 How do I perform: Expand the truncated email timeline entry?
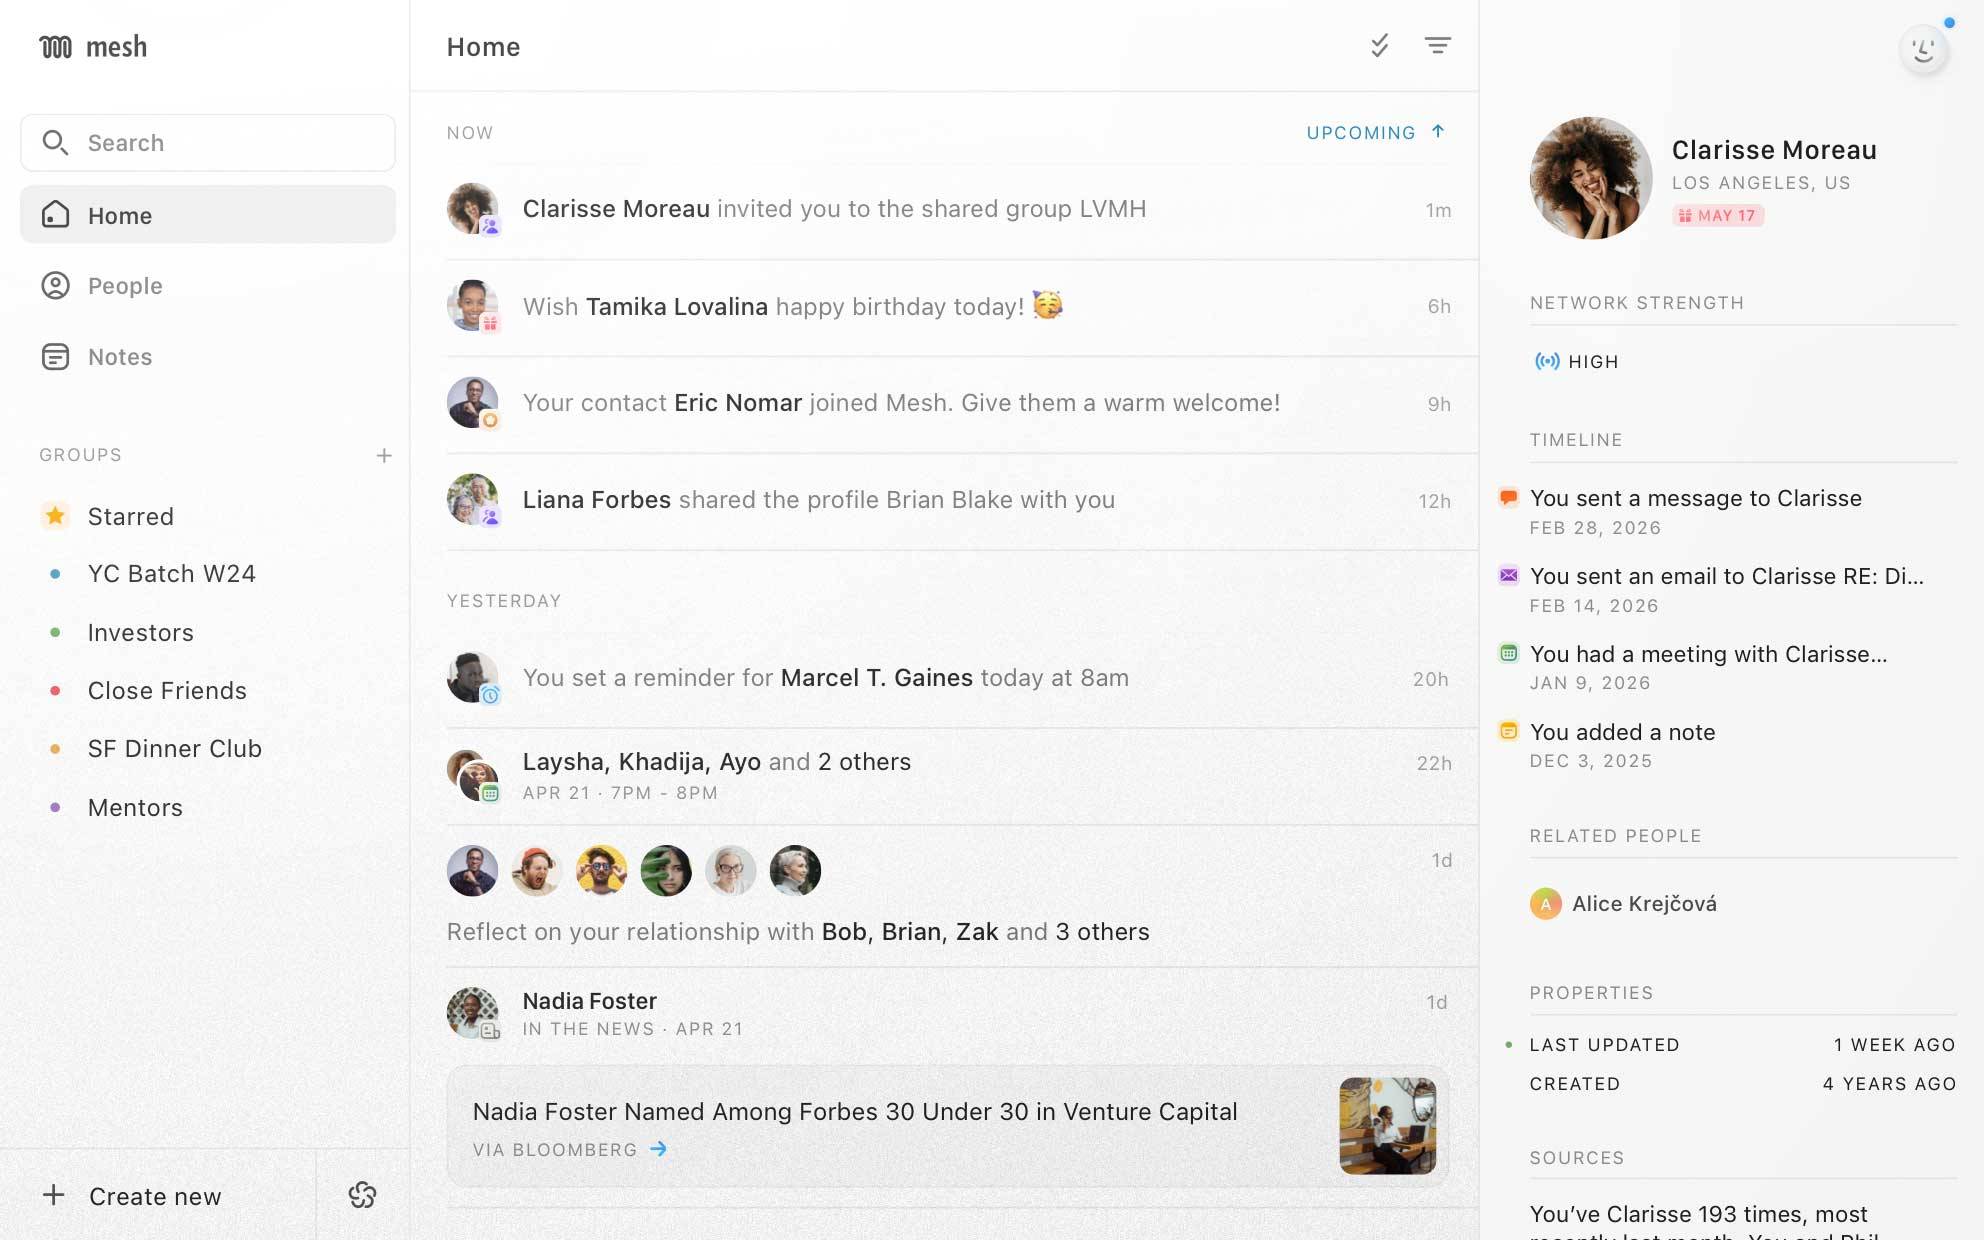pos(1725,576)
